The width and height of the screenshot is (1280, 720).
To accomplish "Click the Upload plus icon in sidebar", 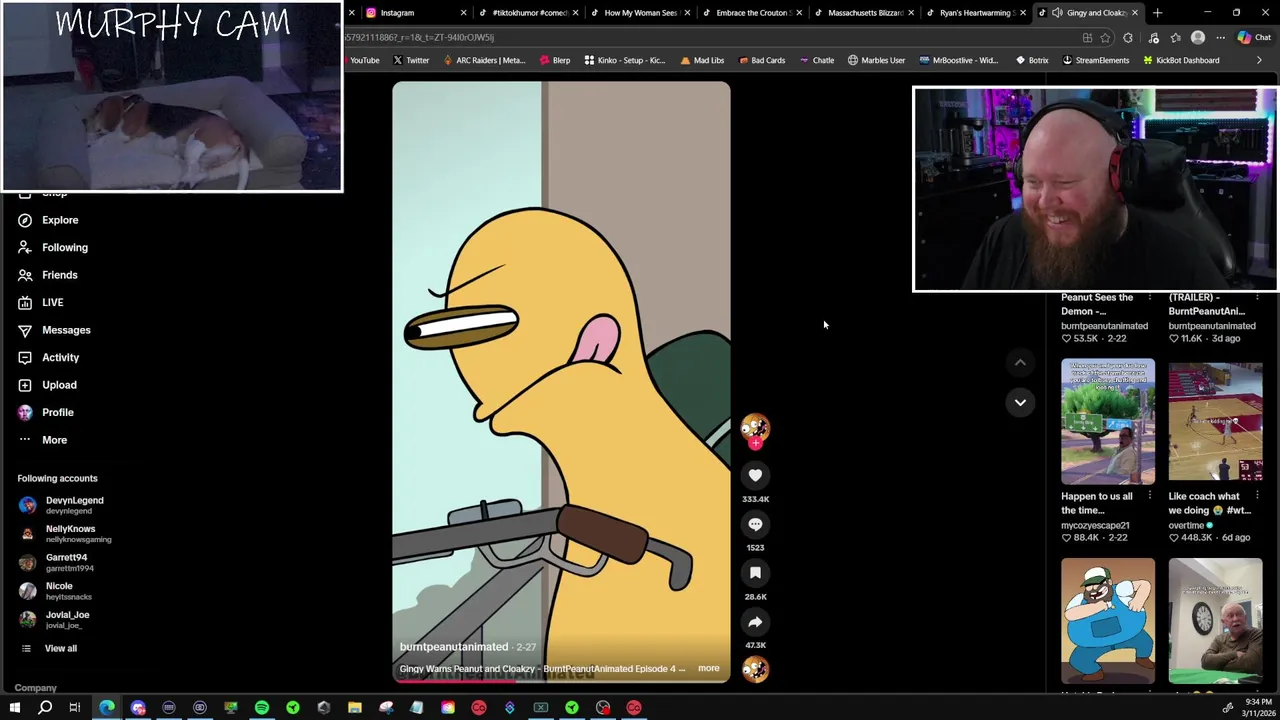I will (25, 385).
